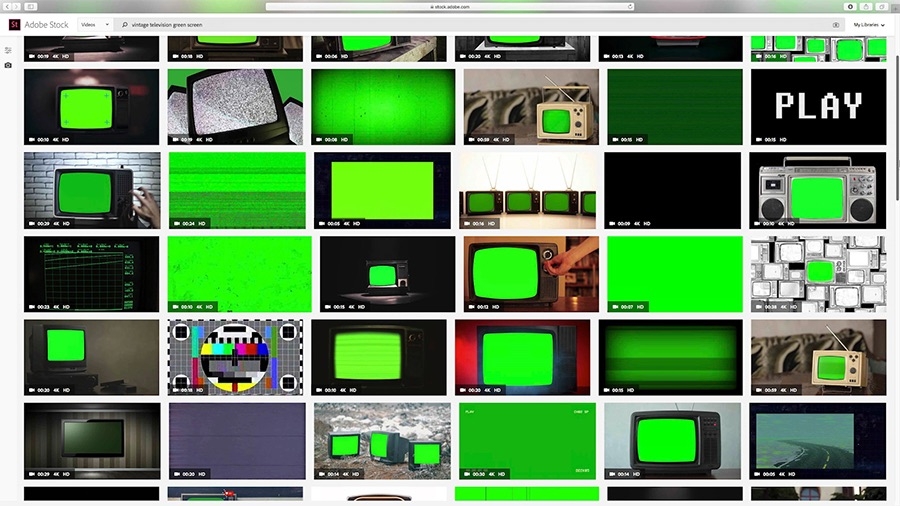Open the TV with crosshair green screen thumbnail
Viewport: 900px width, 506px height.
coord(92,107)
